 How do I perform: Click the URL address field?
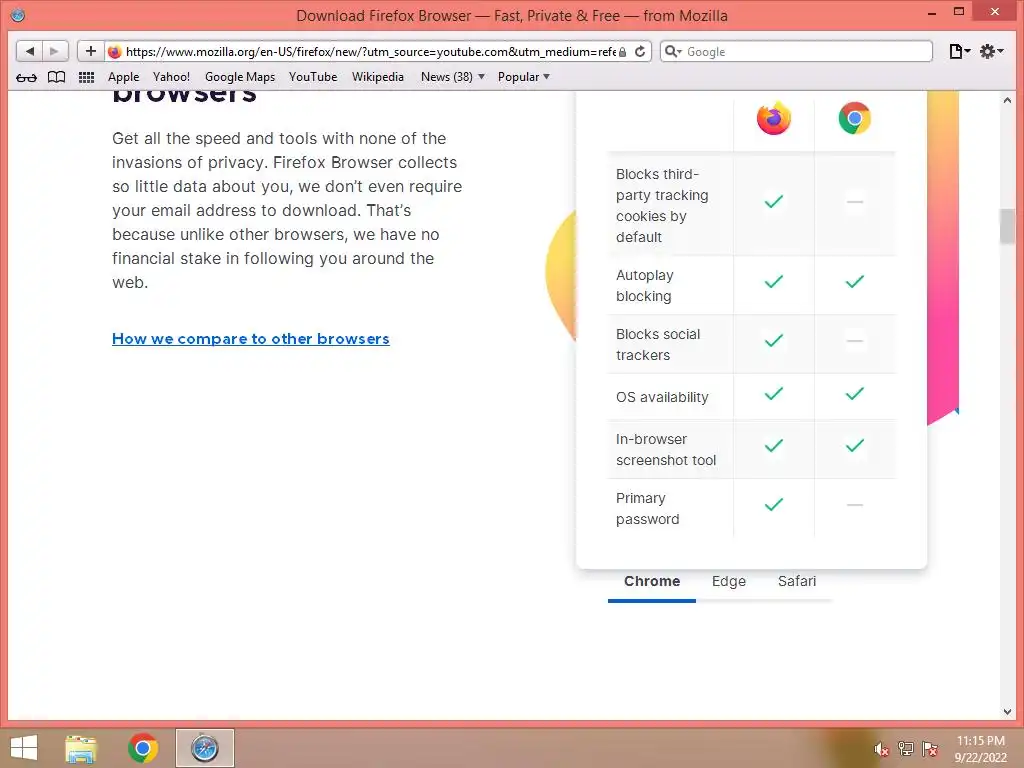(x=370, y=52)
